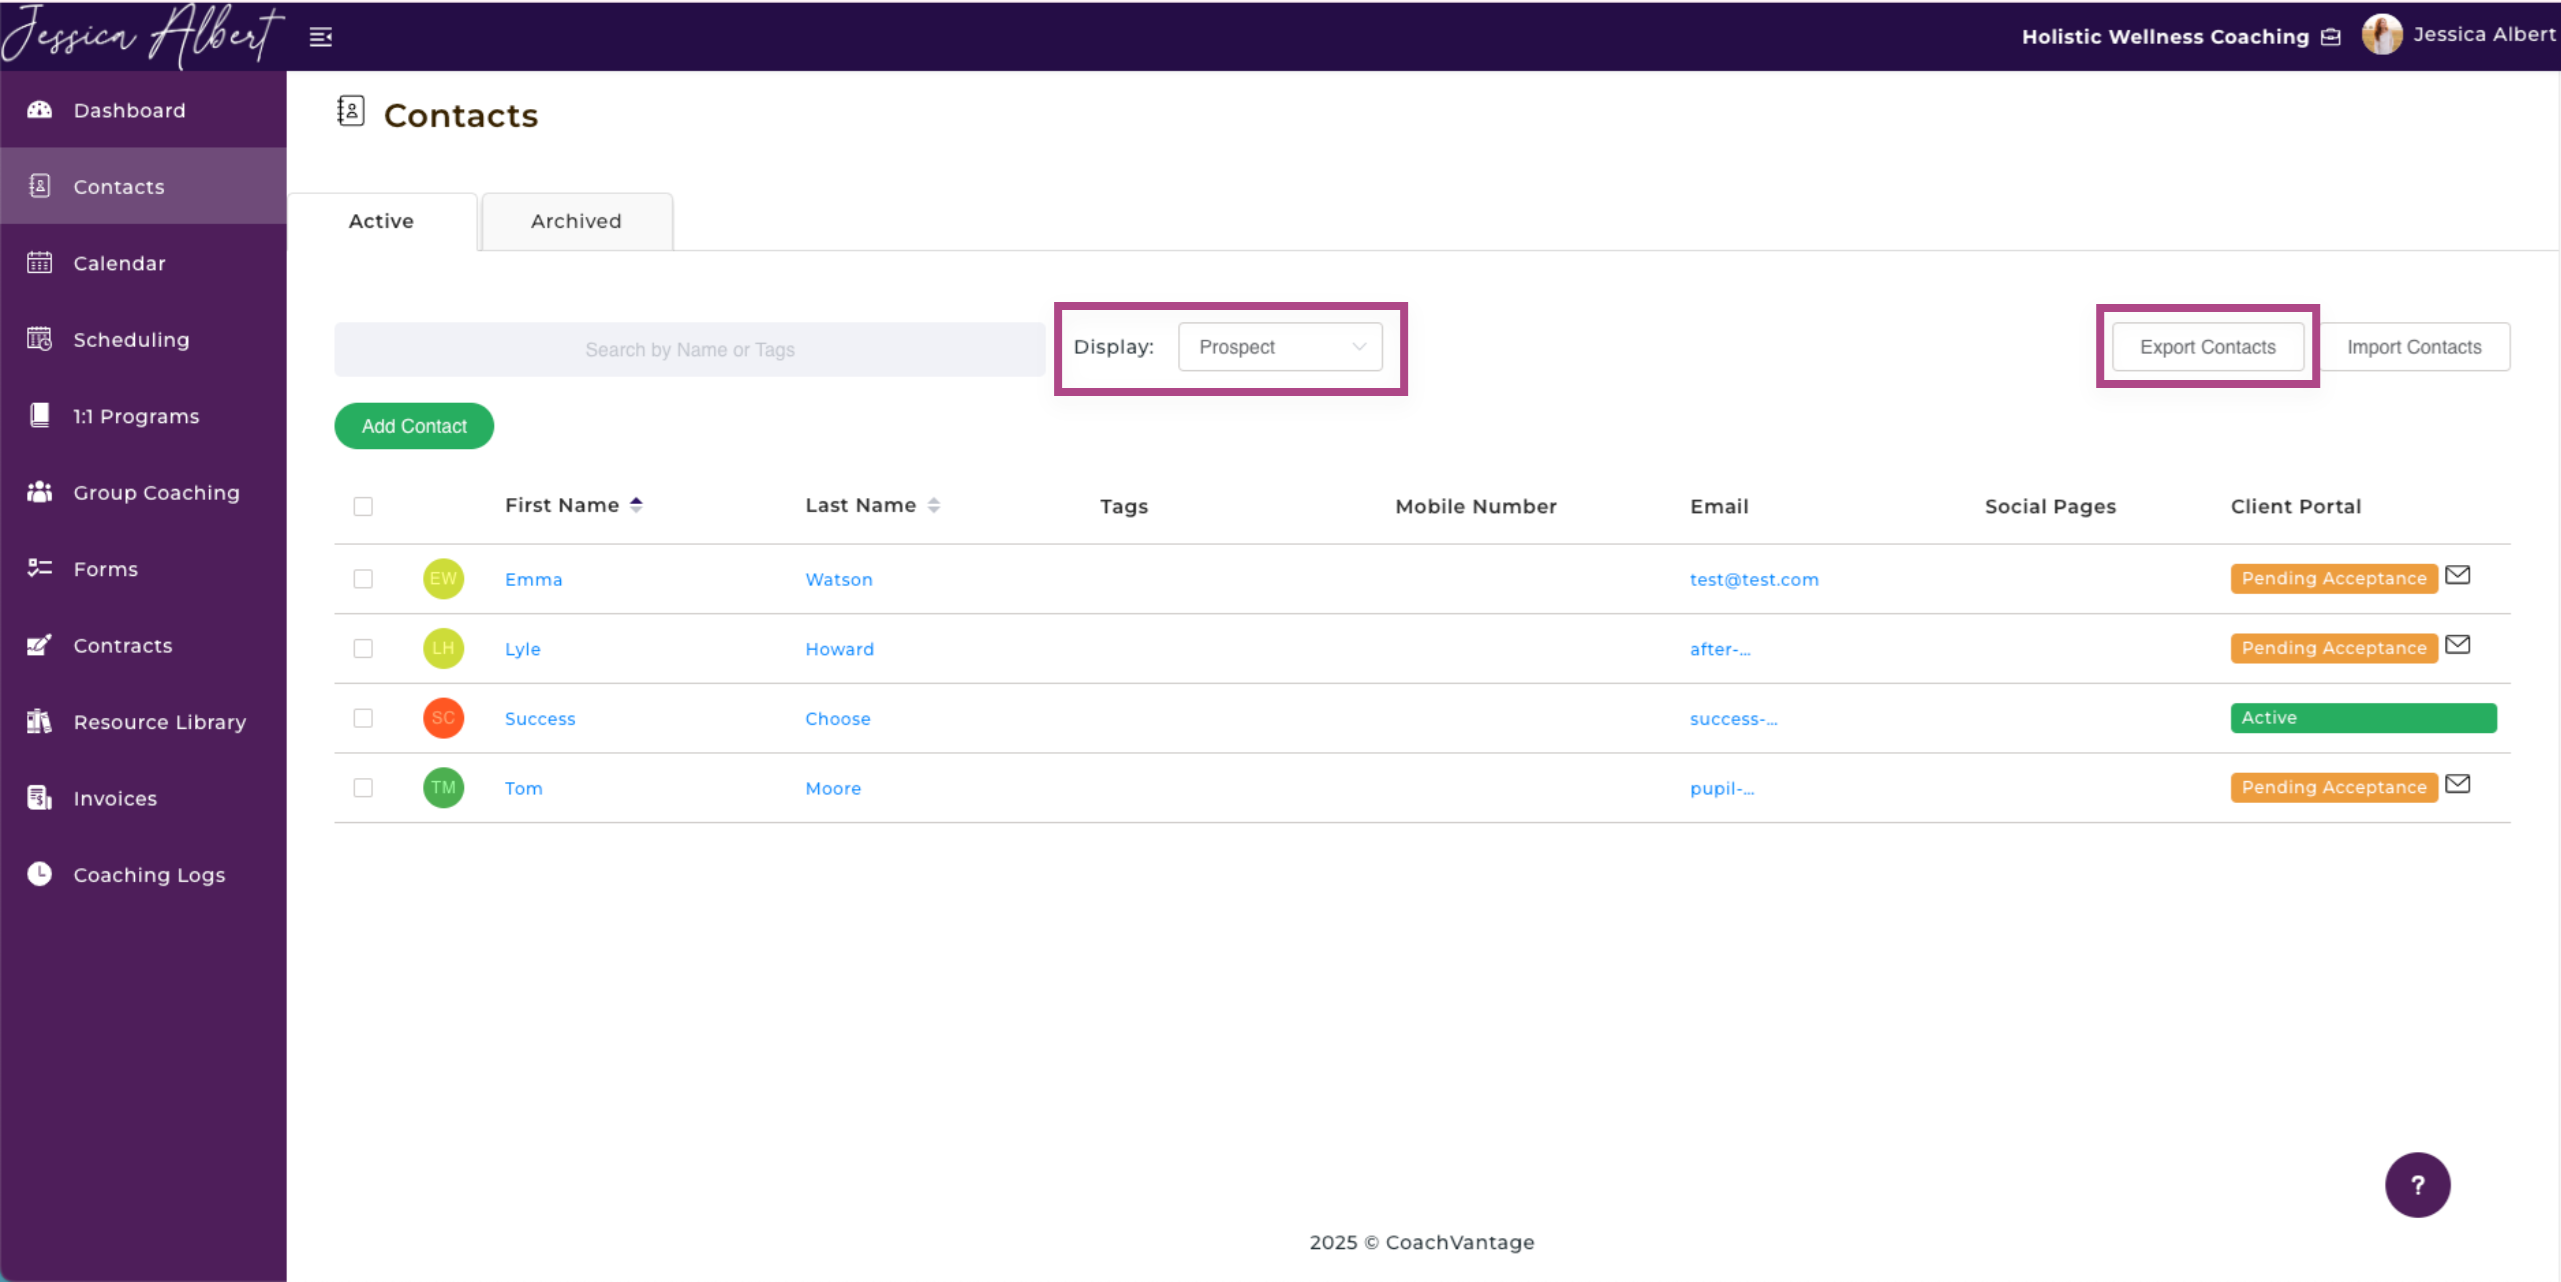2561x1282 pixels.
Task: Click the briefcase icon beside Holistic Wellness Coaching
Action: pos(2331,37)
